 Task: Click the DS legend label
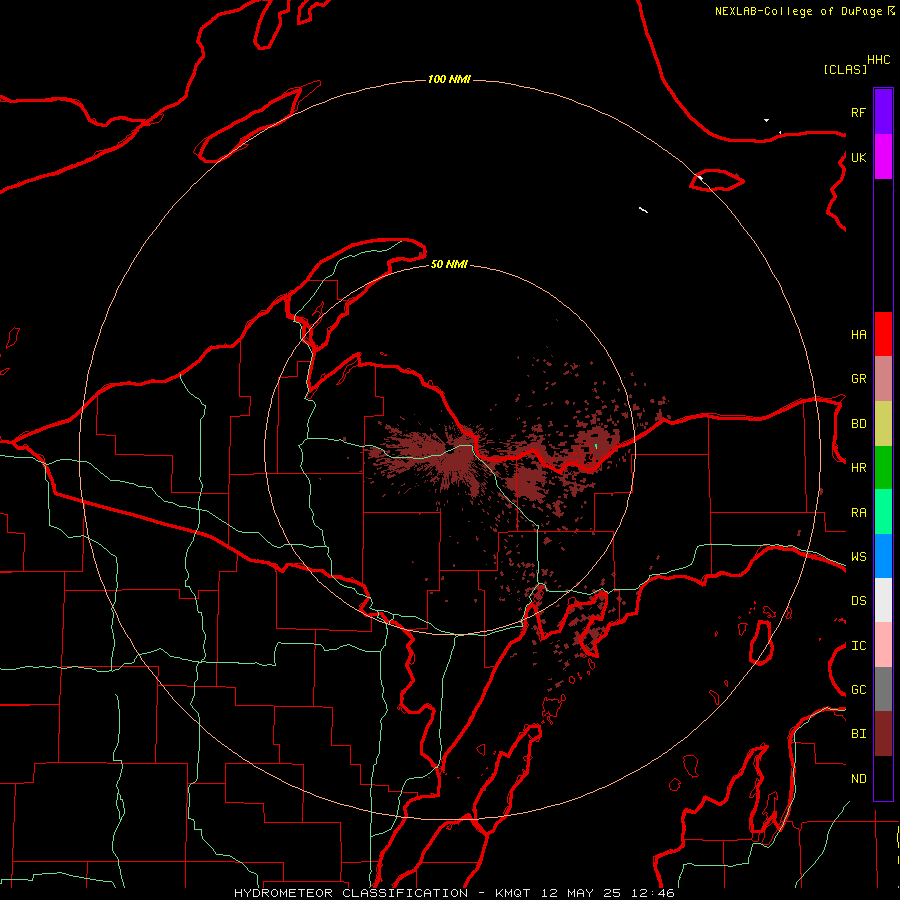click(858, 601)
